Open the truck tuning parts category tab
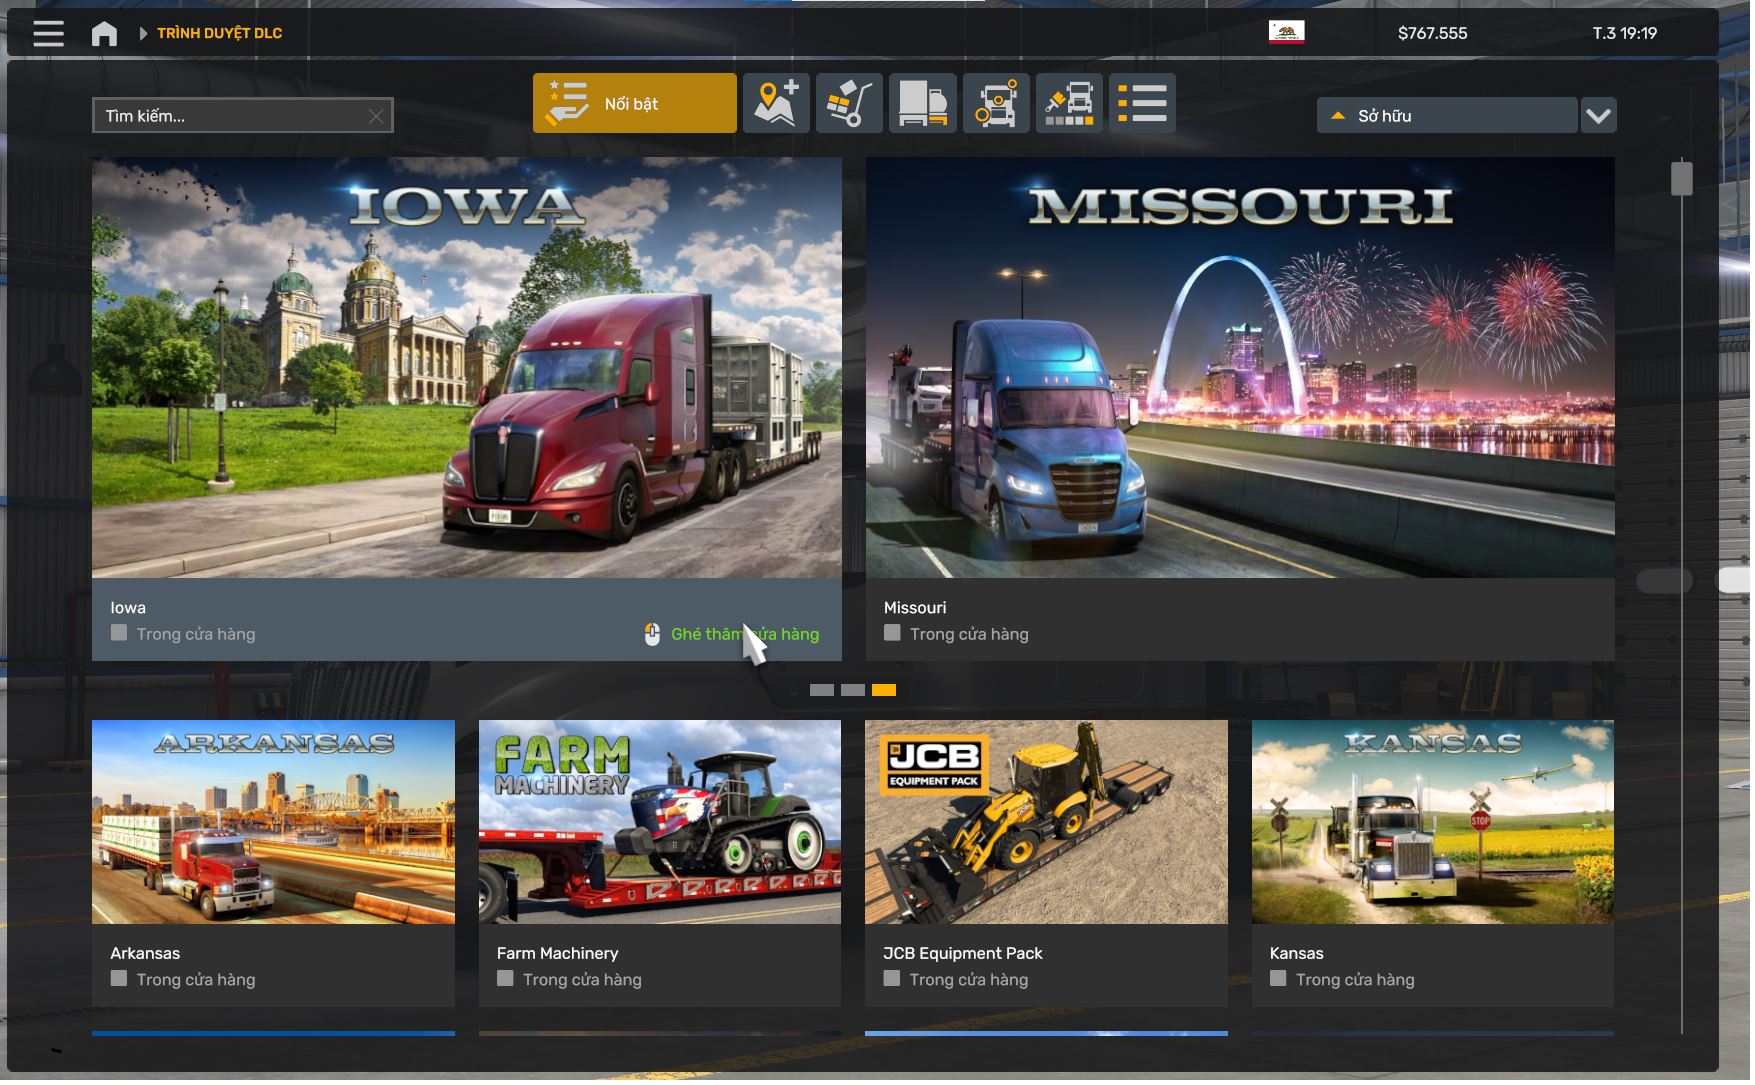The width and height of the screenshot is (1755, 1085). (x=996, y=103)
